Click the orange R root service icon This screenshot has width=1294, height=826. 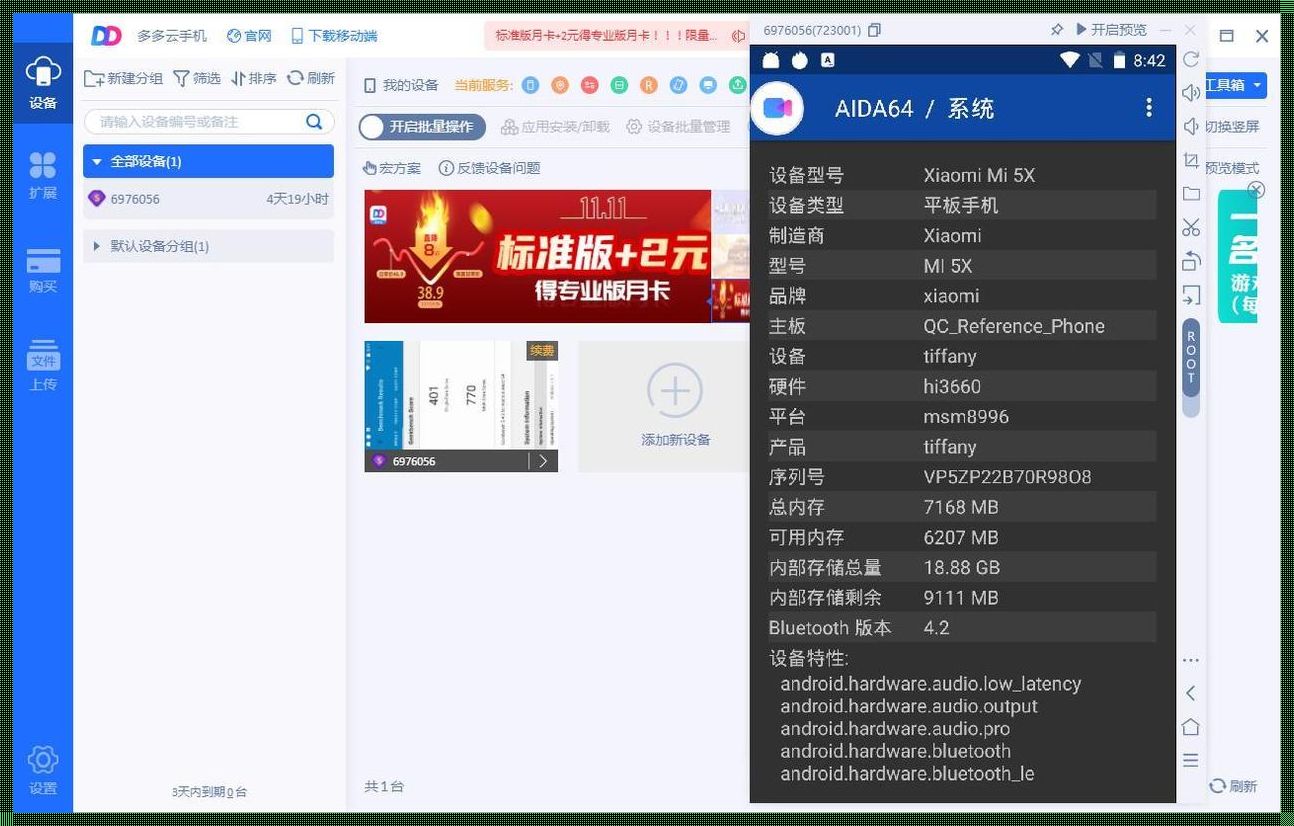click(x=649, y=85)
